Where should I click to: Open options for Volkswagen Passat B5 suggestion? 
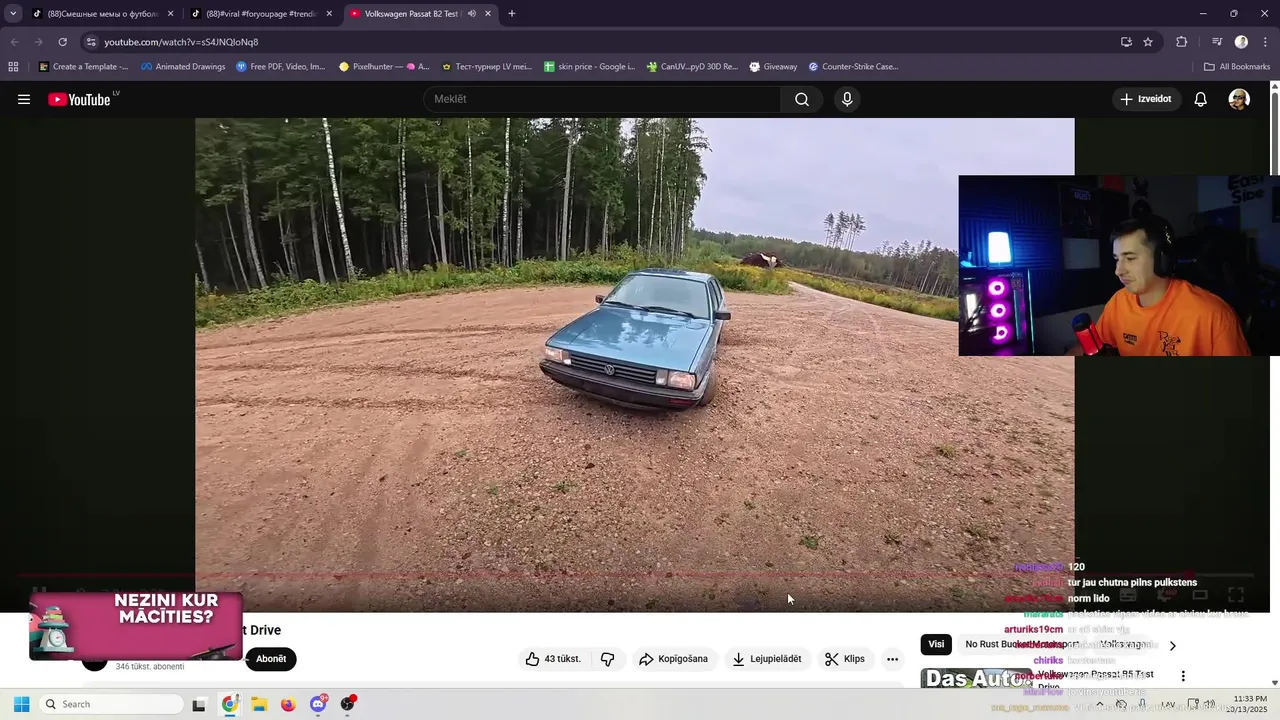[1183, 676]
